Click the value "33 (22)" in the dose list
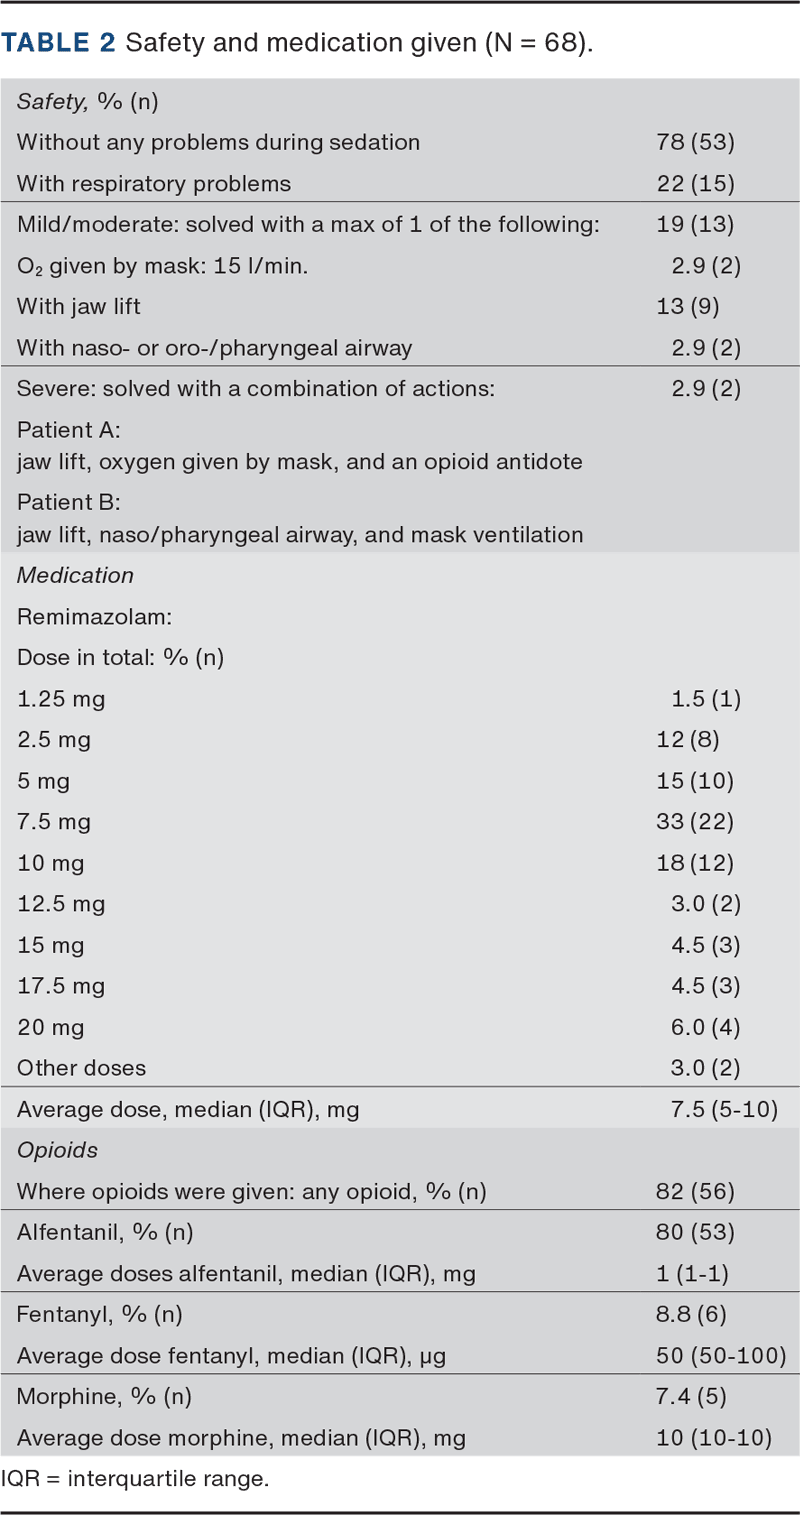The image size is (800, 1515). [x=695, y=822]
